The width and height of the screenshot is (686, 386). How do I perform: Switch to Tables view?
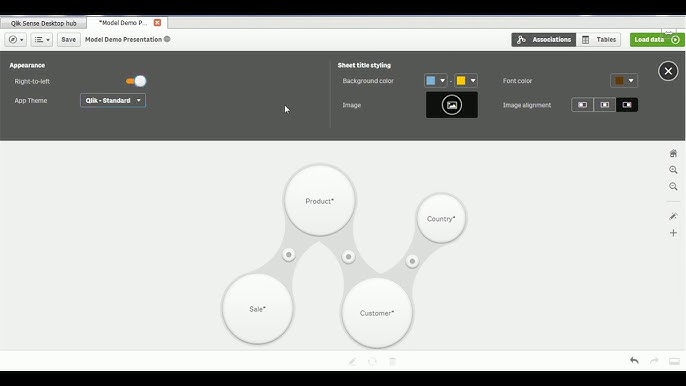pos(598,39)
